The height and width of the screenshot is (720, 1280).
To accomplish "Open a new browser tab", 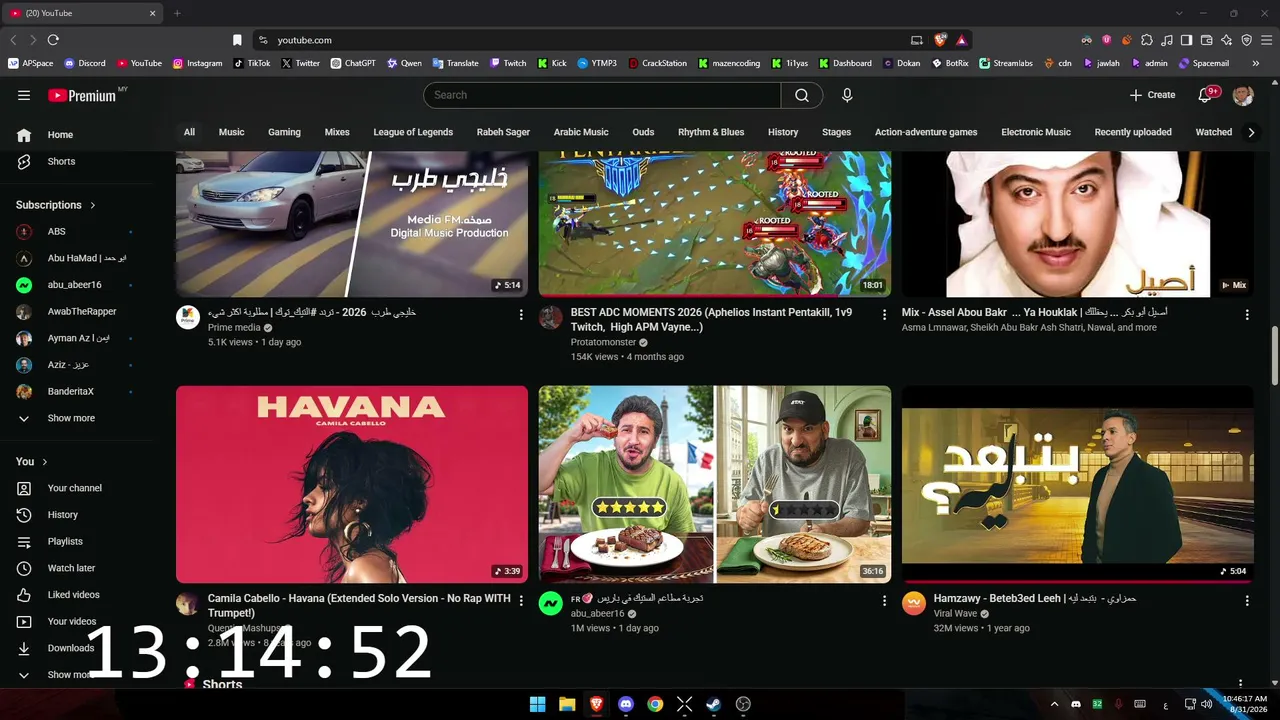I will click(177, 13).
